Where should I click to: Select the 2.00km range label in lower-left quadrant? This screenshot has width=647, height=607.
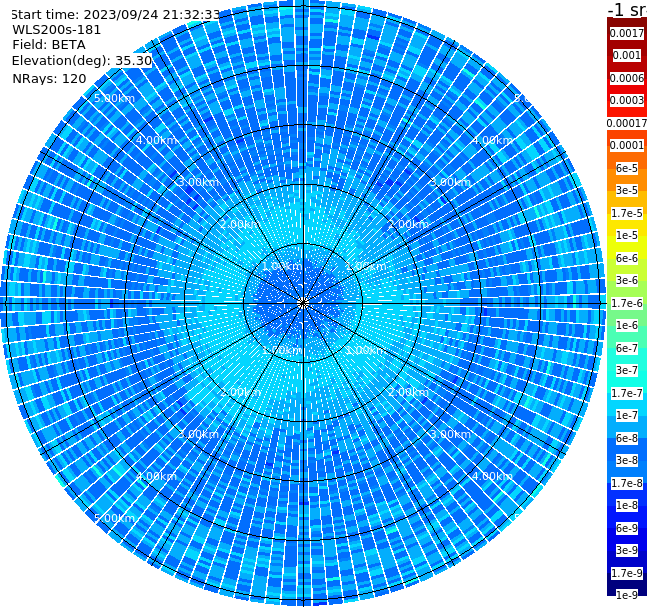pyautogui.click(x=240, y=392)
